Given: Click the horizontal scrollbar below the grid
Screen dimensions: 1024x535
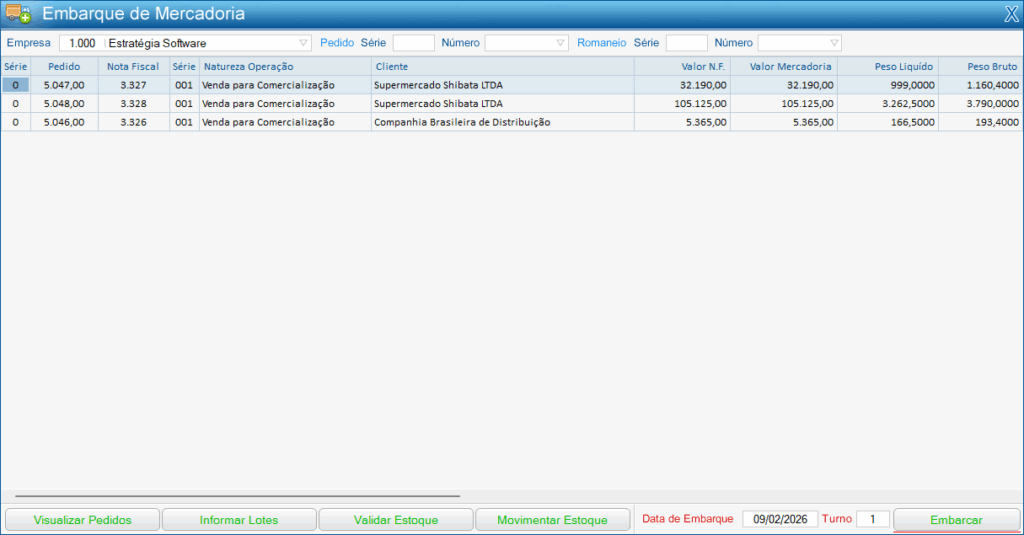Looking at the screenshot, I should (237, 495).
